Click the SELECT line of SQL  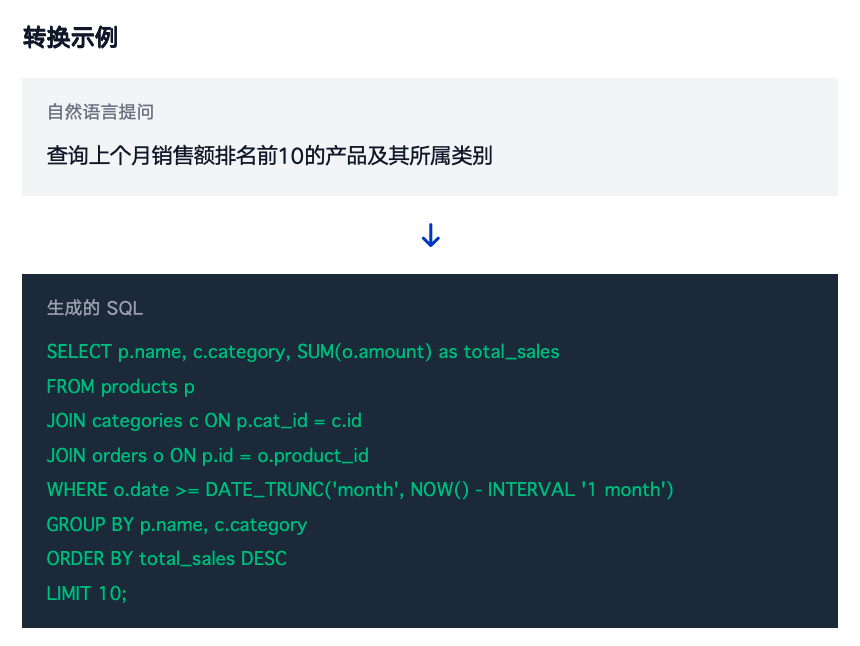point(303,352)
